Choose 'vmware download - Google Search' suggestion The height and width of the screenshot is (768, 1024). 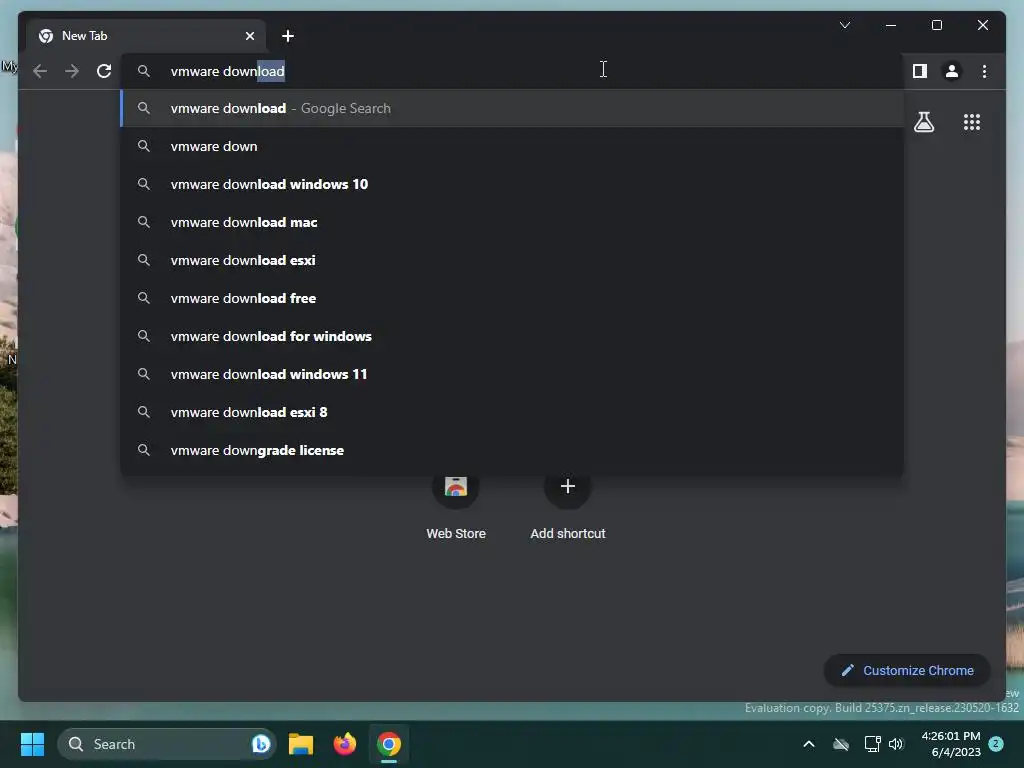(x=513, y=108)
